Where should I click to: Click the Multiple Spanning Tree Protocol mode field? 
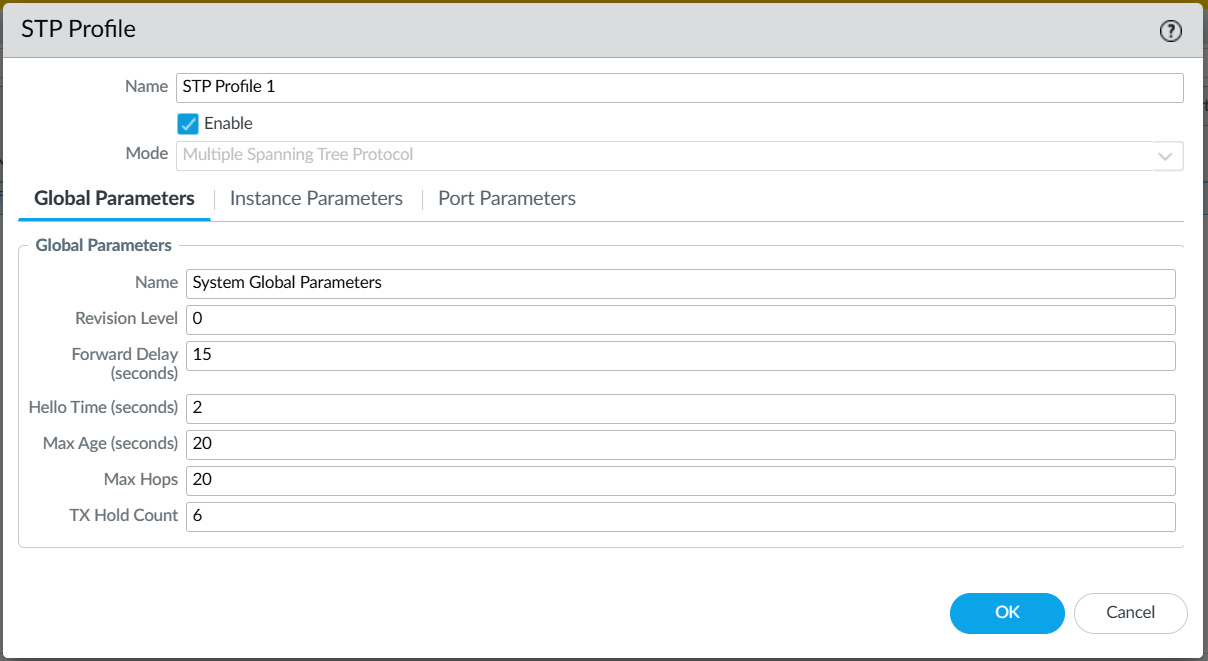[680, 156]
